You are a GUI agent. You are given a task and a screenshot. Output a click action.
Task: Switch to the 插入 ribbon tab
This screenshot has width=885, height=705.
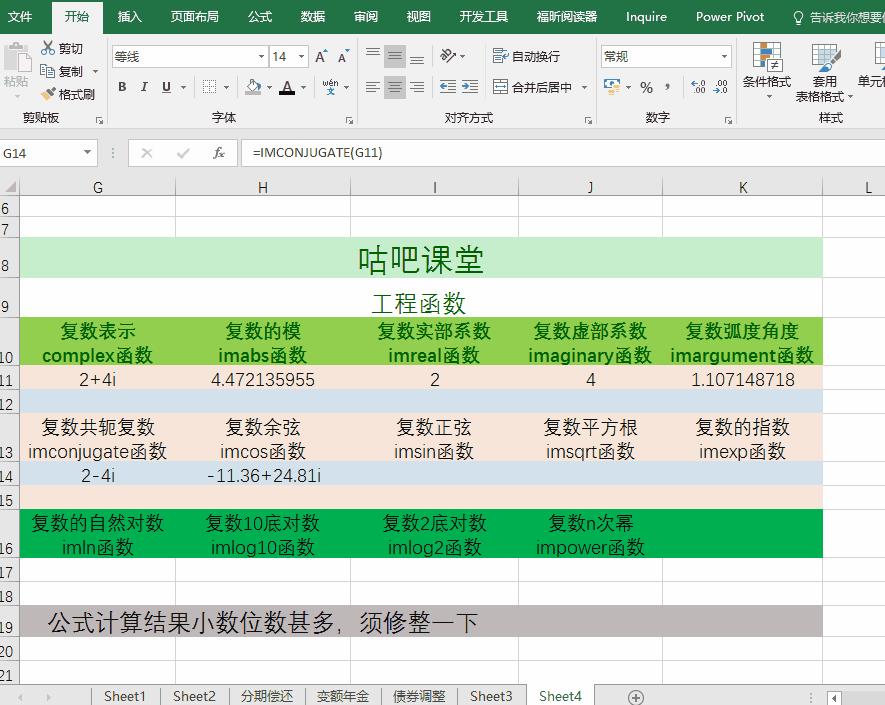(131, 16)
